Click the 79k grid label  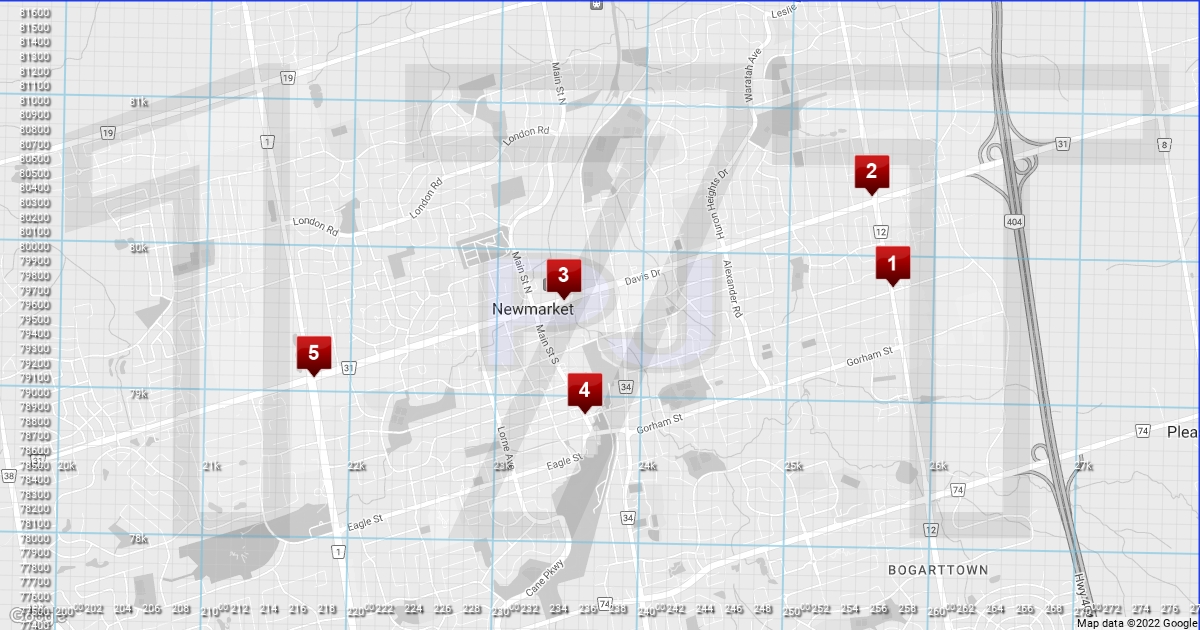[x=139, y=394]
